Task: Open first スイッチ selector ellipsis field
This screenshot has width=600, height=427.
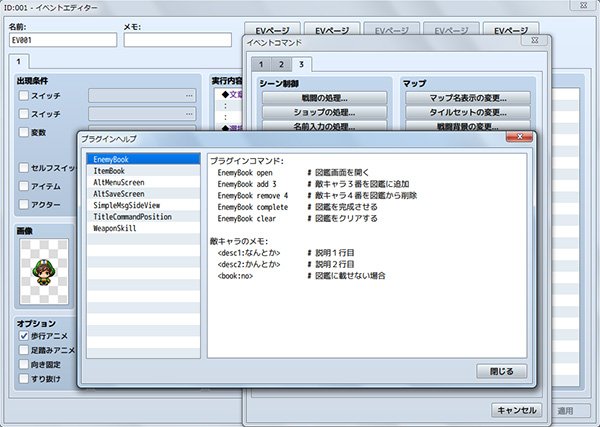Action: point(142,95)
